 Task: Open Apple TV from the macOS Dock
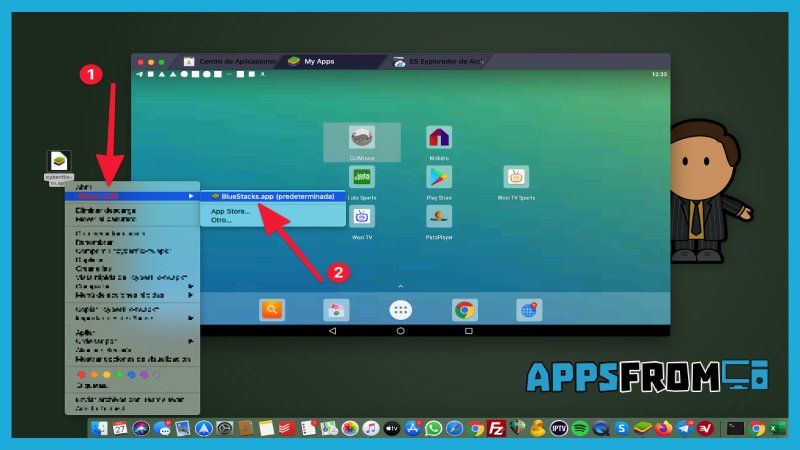tap(392, 428)
